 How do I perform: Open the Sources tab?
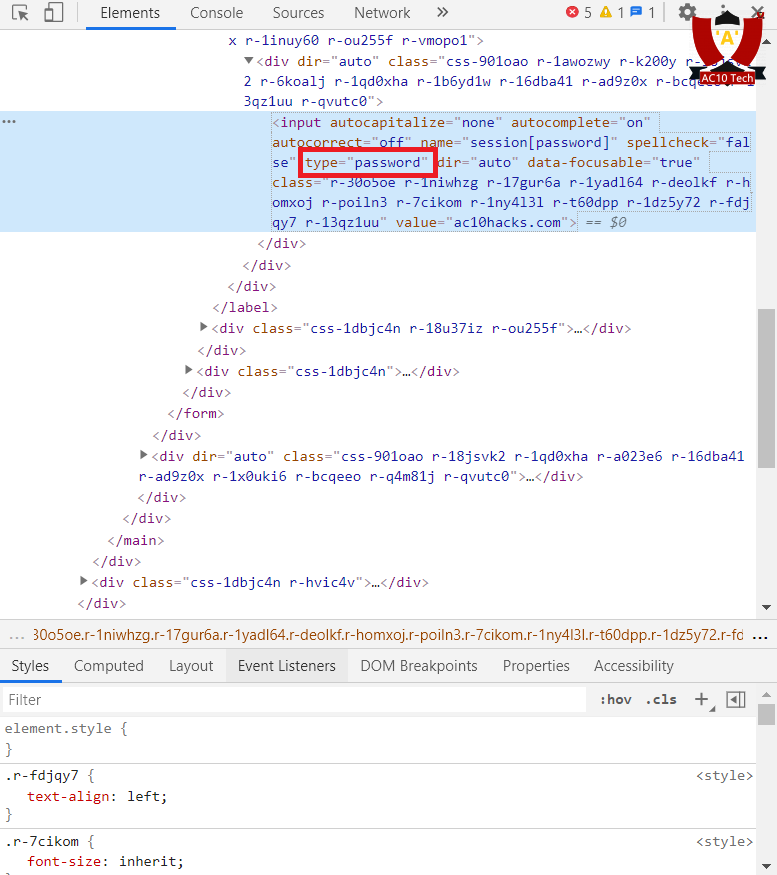click(298, 13)
